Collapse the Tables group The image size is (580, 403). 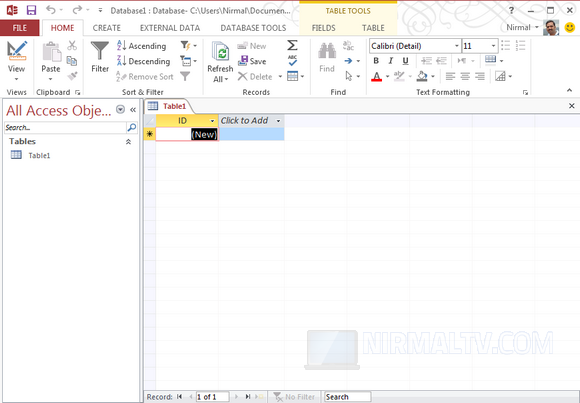128,142
